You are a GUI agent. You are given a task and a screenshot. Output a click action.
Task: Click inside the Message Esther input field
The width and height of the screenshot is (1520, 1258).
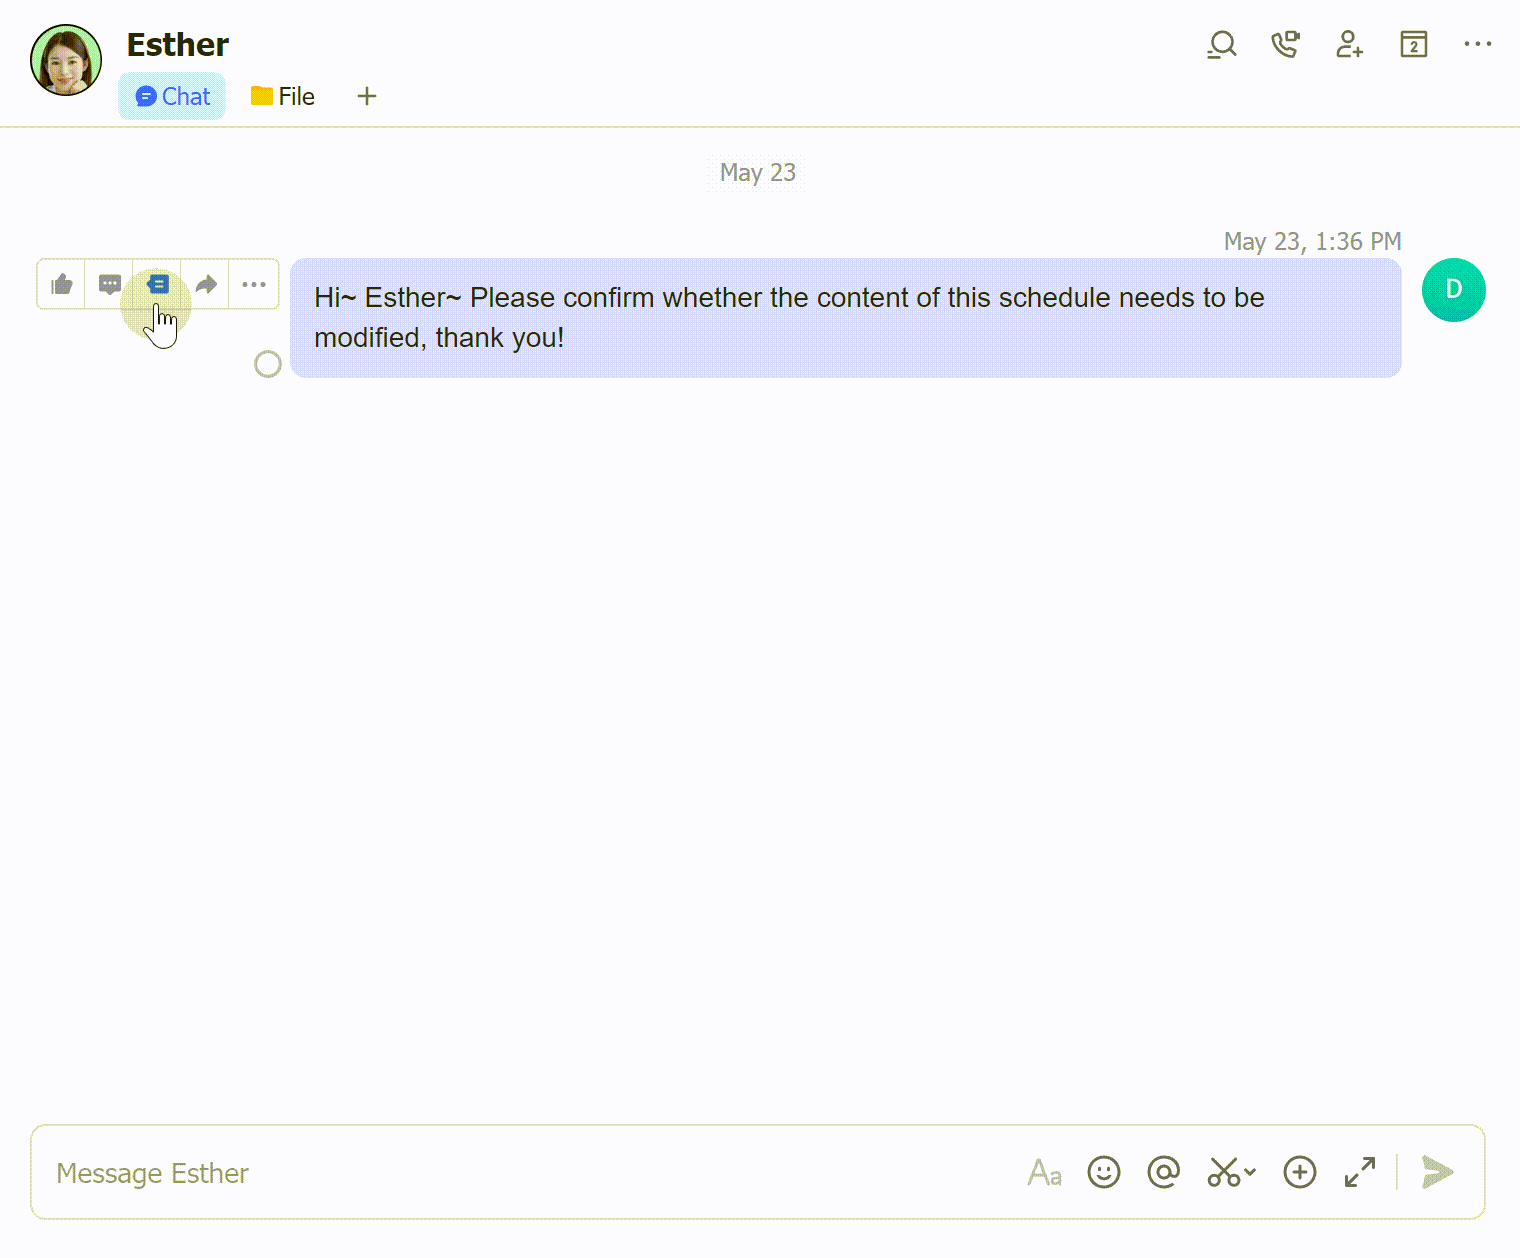coord(400,1172)
